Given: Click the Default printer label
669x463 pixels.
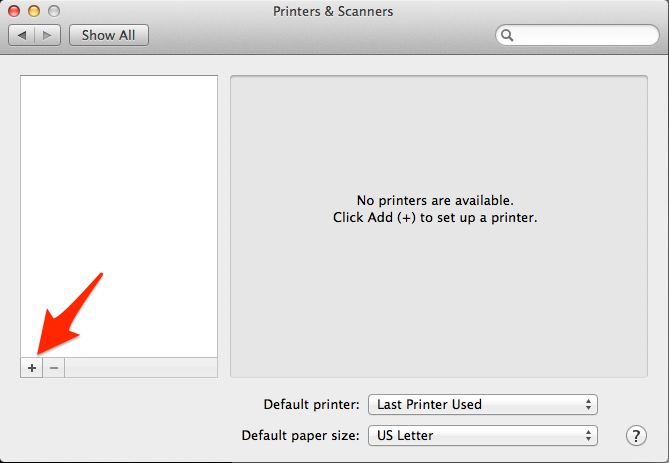Looking at the screenshot, I should click(x=311, y=405).
